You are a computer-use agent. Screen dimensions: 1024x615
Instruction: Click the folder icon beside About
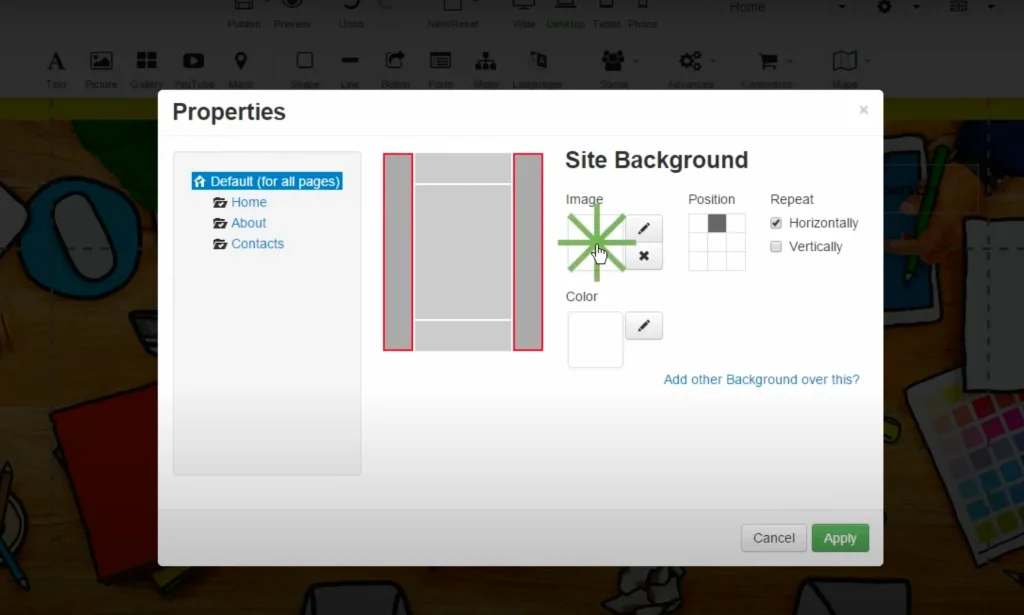click(x=220, y=223)
